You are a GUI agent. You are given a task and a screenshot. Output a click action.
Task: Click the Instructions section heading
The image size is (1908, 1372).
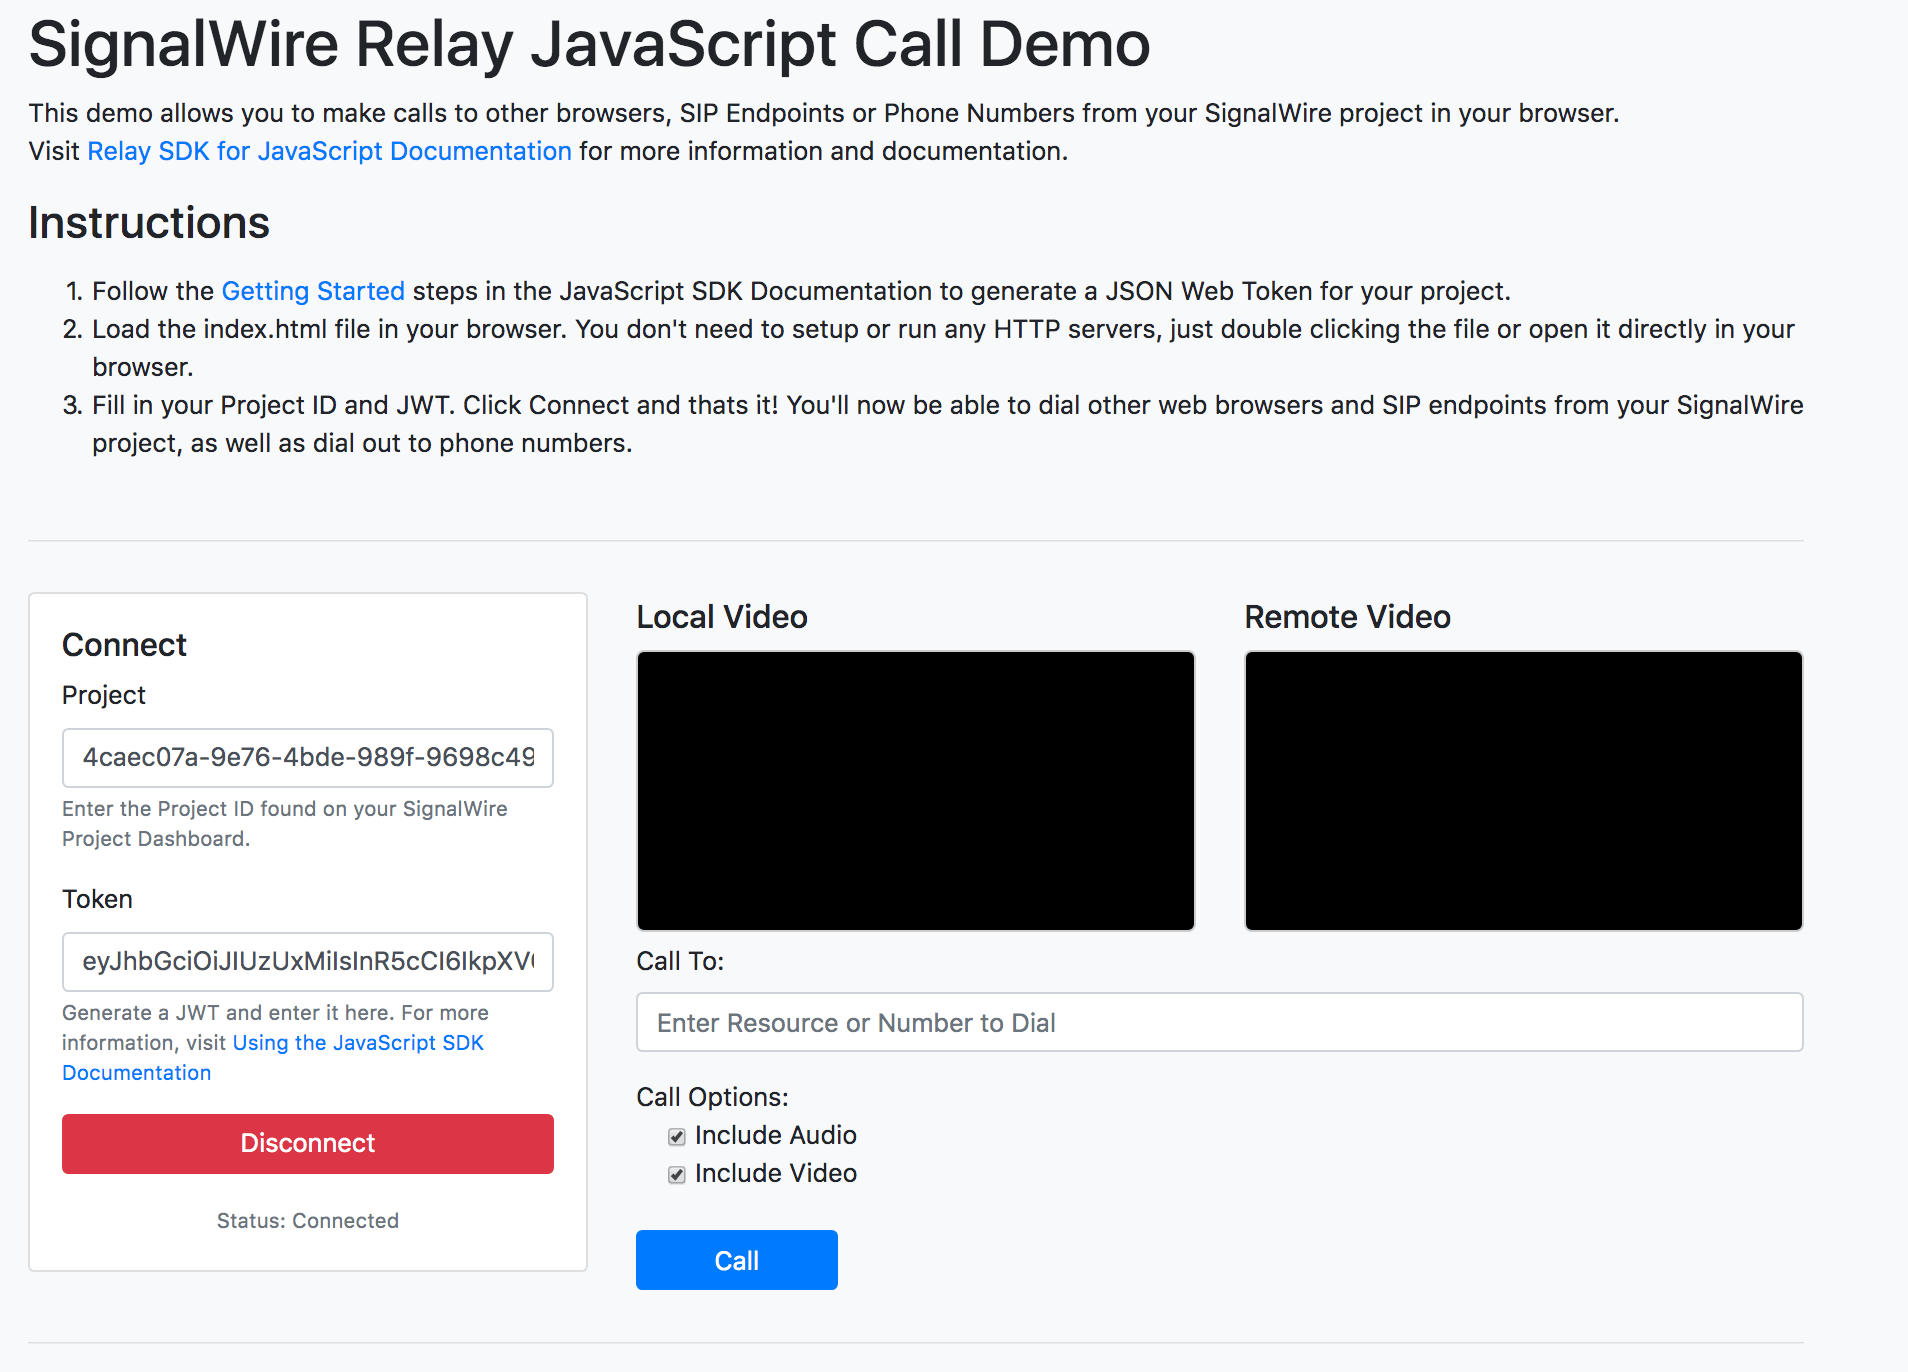click(x=148, y=222)
